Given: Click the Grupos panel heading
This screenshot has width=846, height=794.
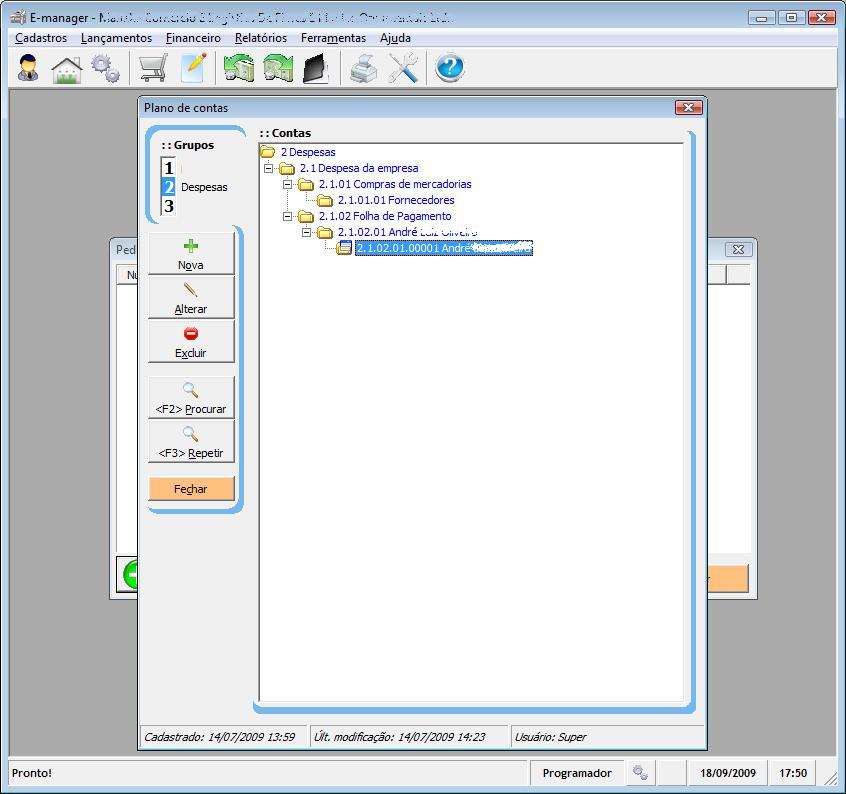Looking at the screenshot, I should click(188, 145).
